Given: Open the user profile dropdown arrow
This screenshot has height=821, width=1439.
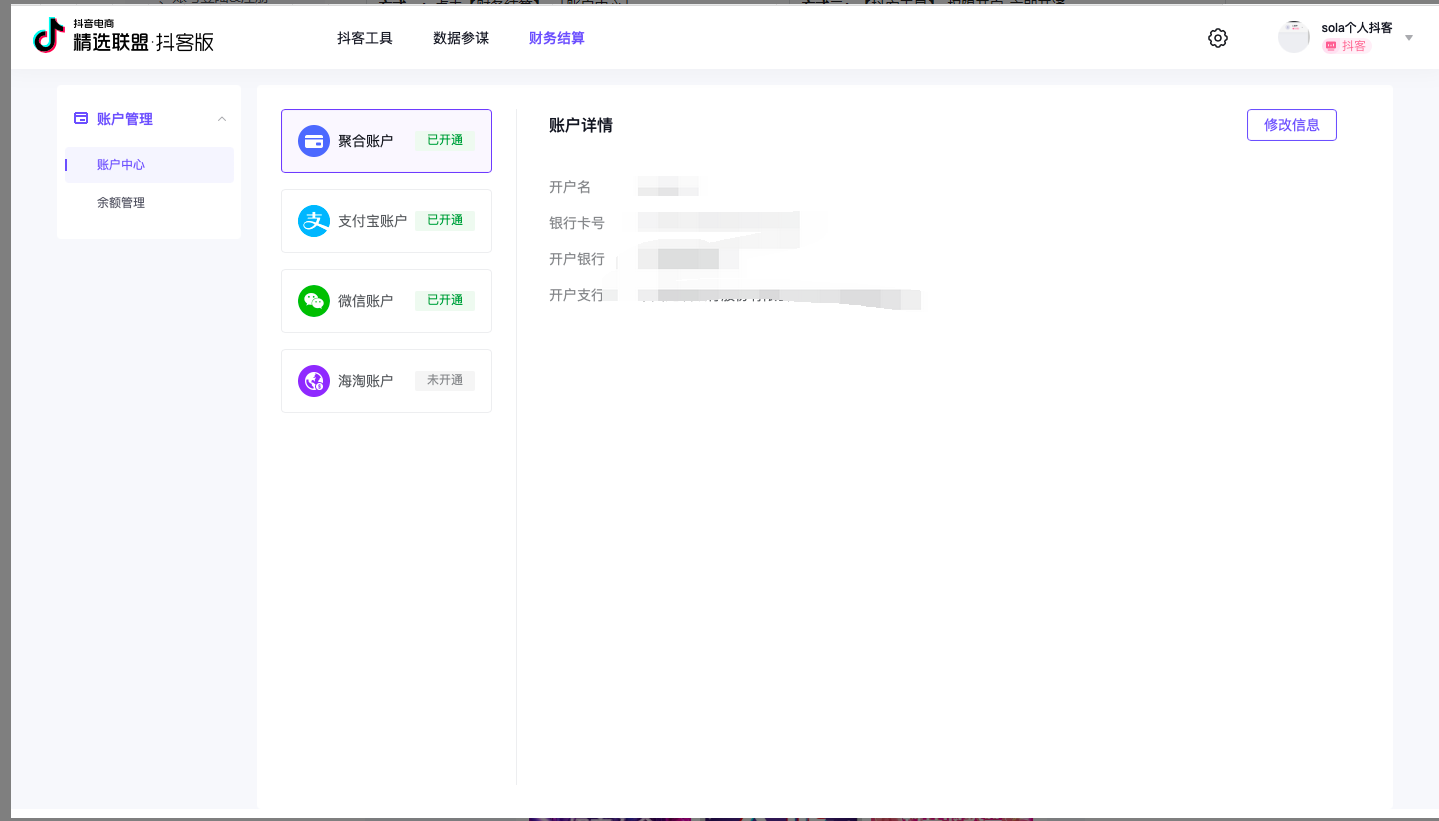Looking at the screenshot, I should point(1409,38).
